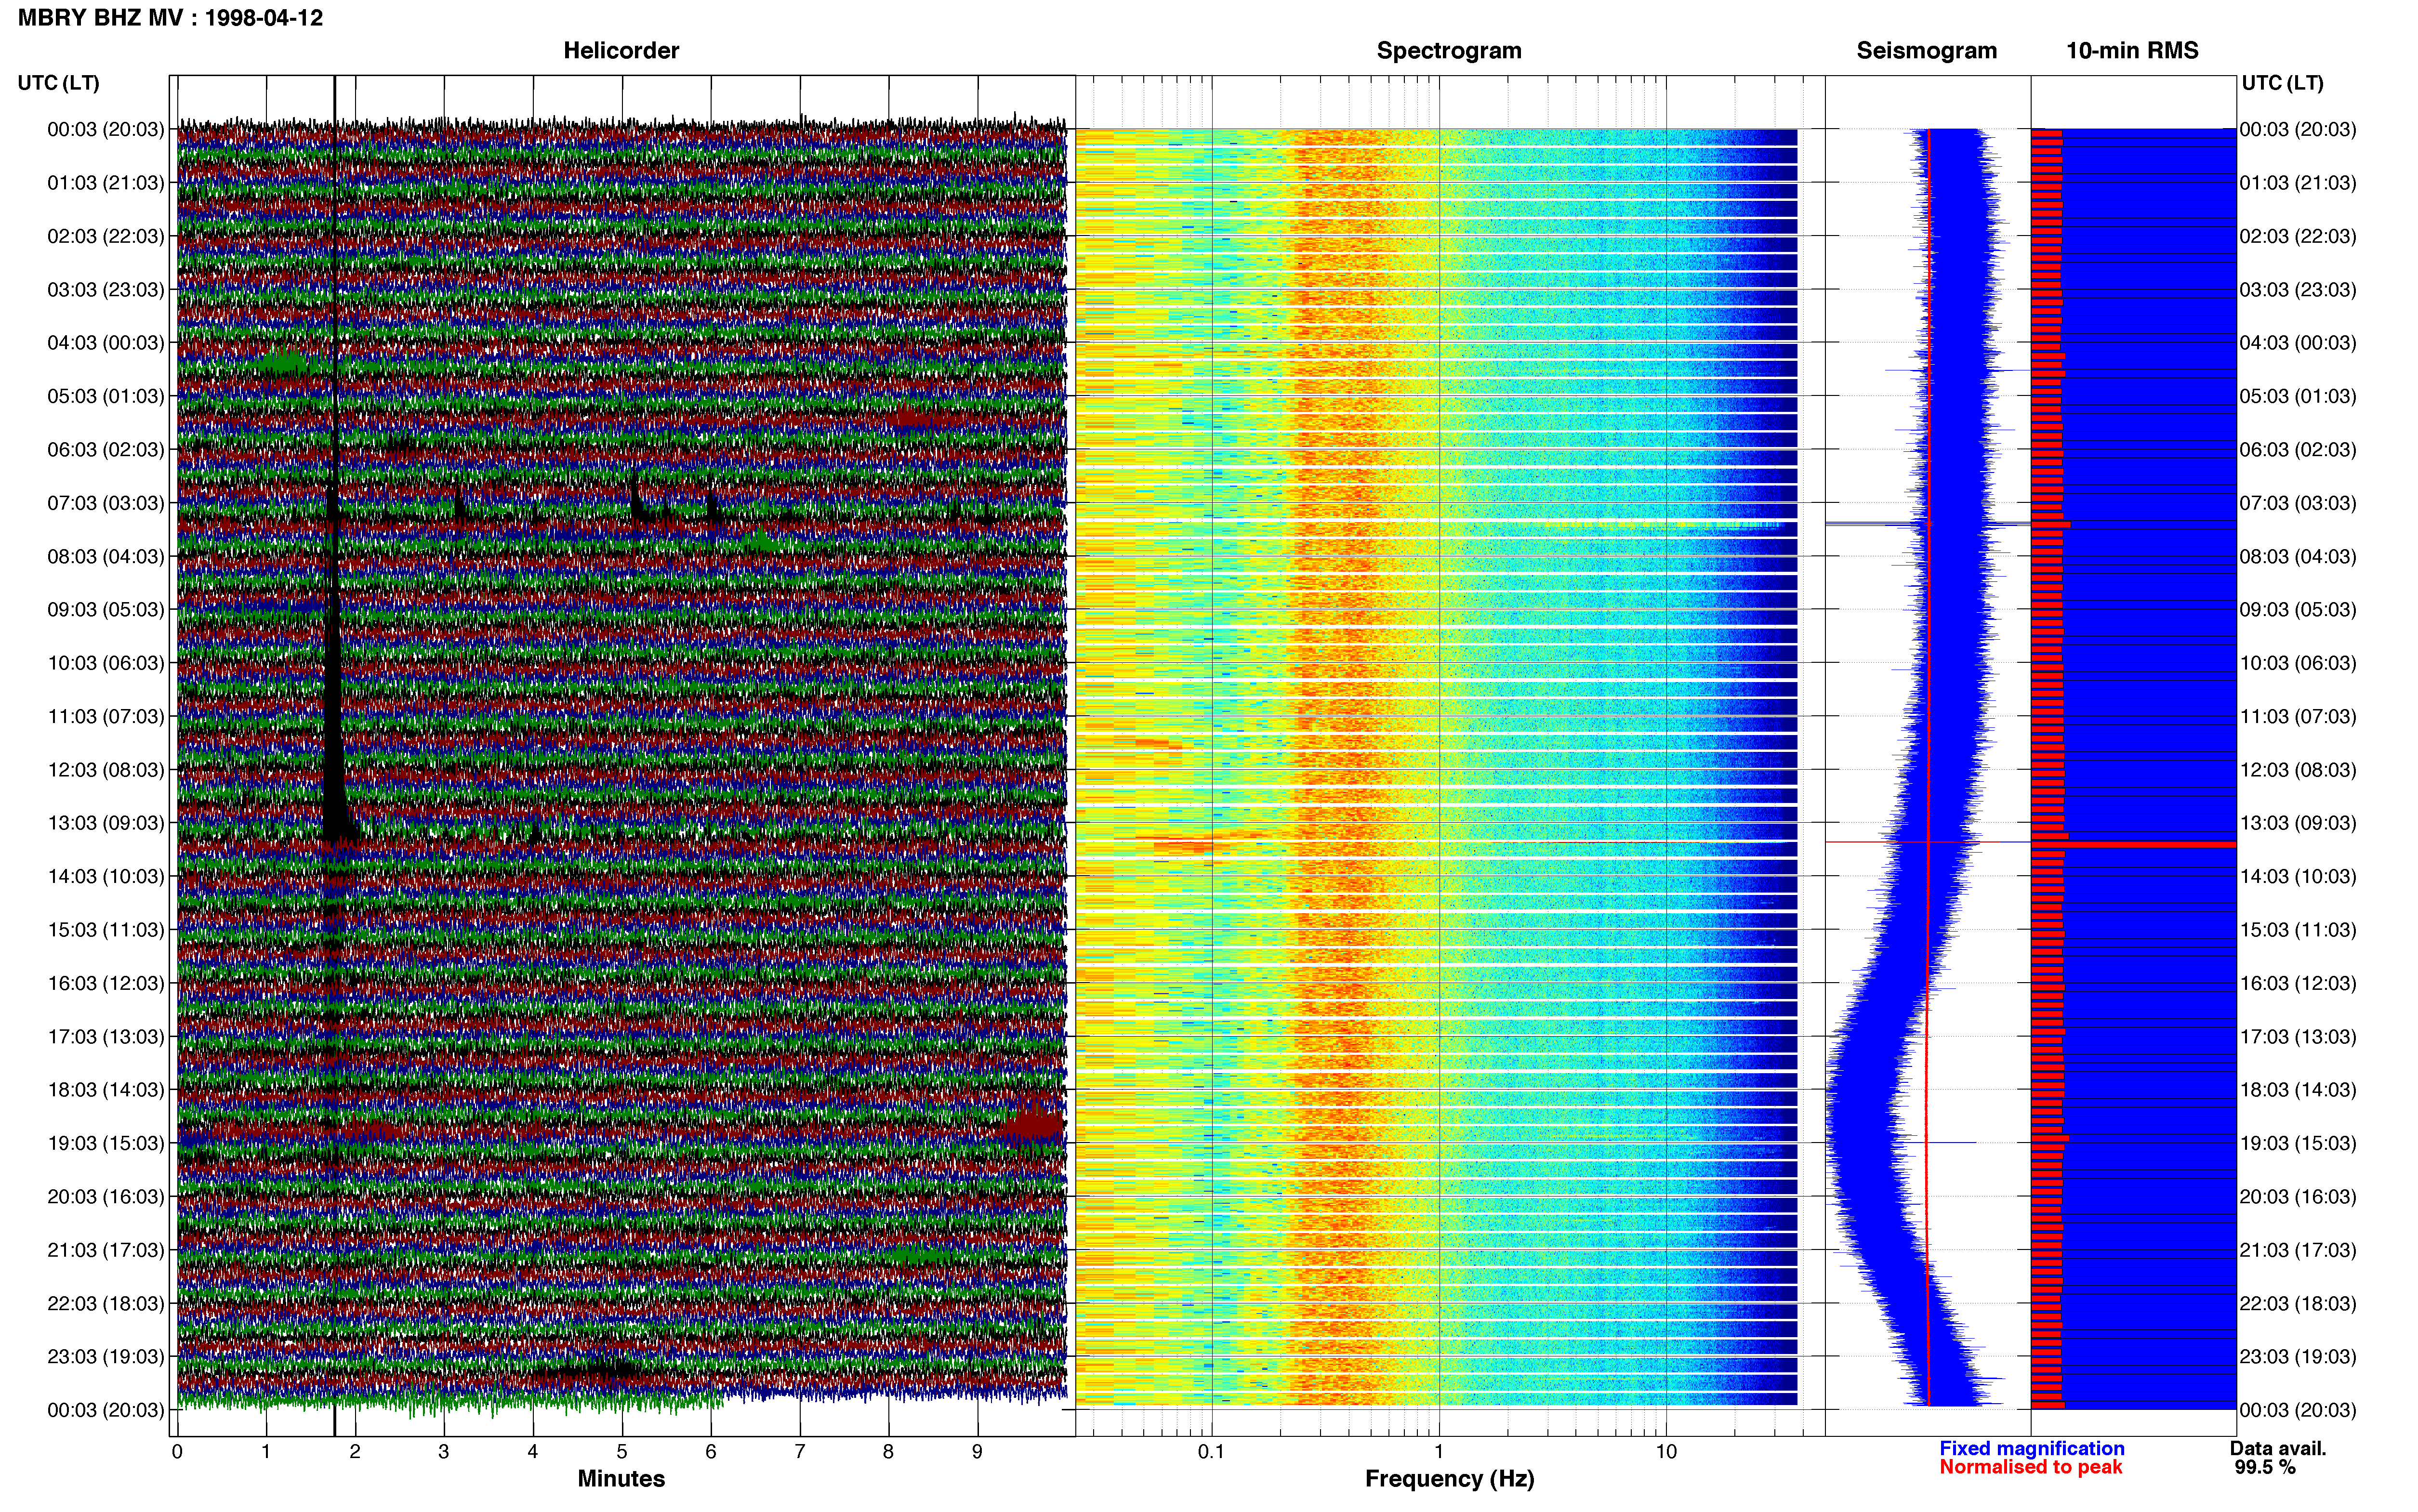Click the 'Normalised to peak' red legend text
The height and width of the screenshot is (1512, 2418).
tap(2030, 1467)
